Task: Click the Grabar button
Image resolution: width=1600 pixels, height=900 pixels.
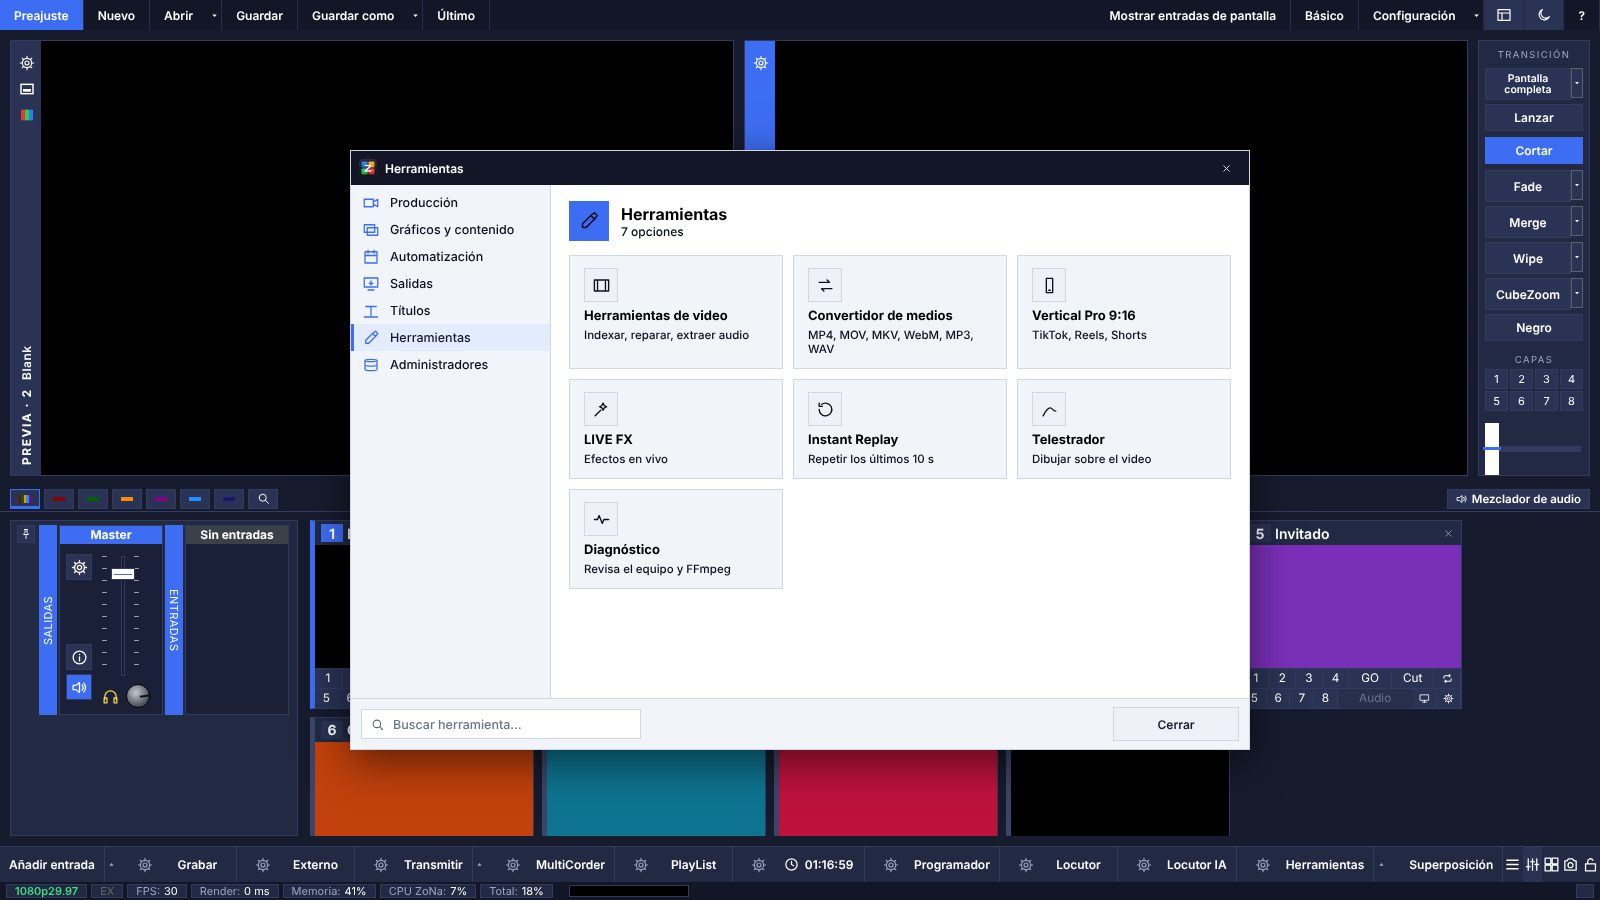Action: point(197,865)
